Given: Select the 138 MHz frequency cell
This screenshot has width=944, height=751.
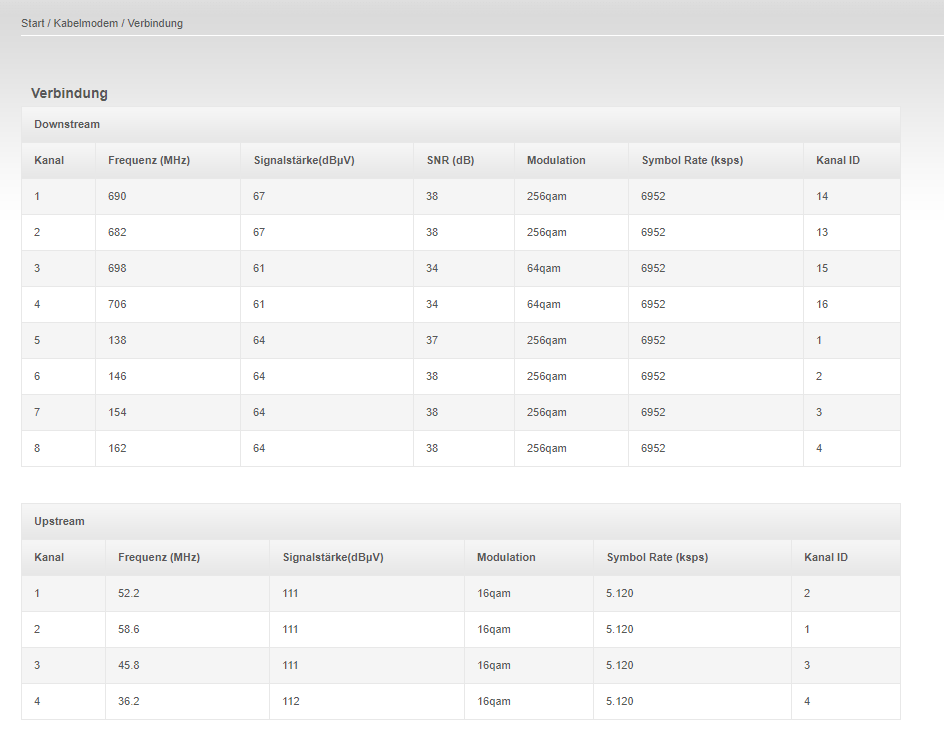Looking at the screenshot, I should click(x=168, y=340).
